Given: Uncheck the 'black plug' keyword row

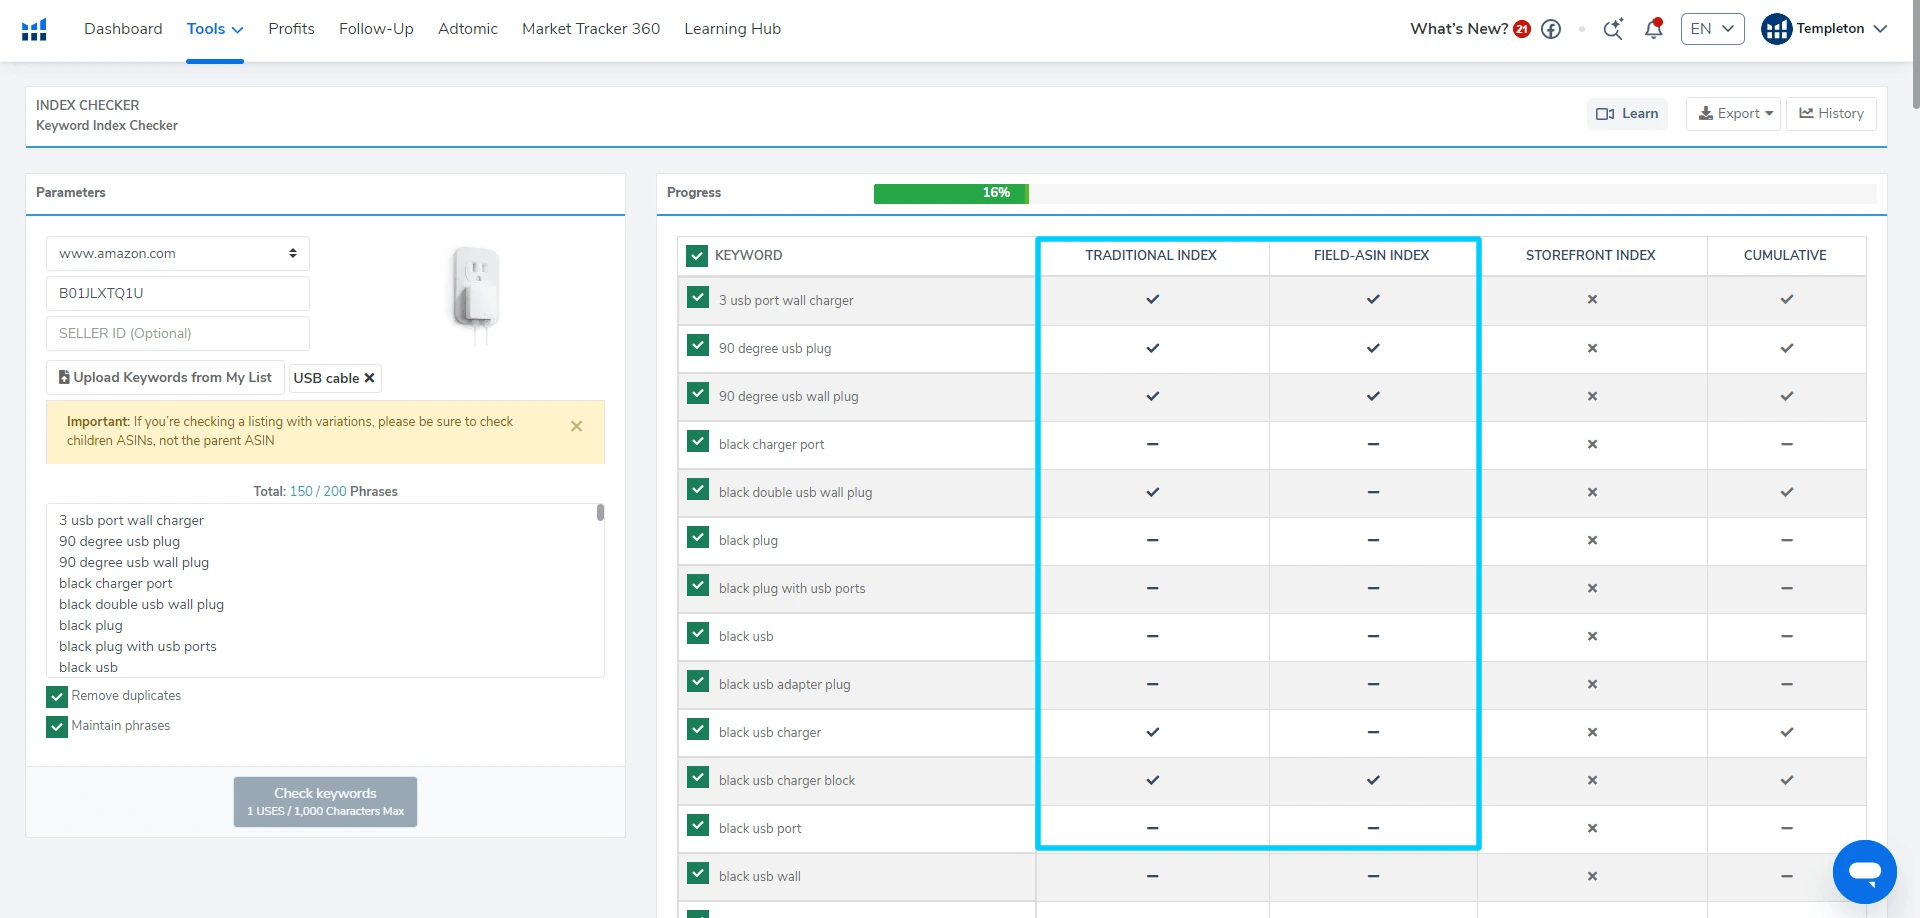Looking at the screenshot, I should 698,538.
